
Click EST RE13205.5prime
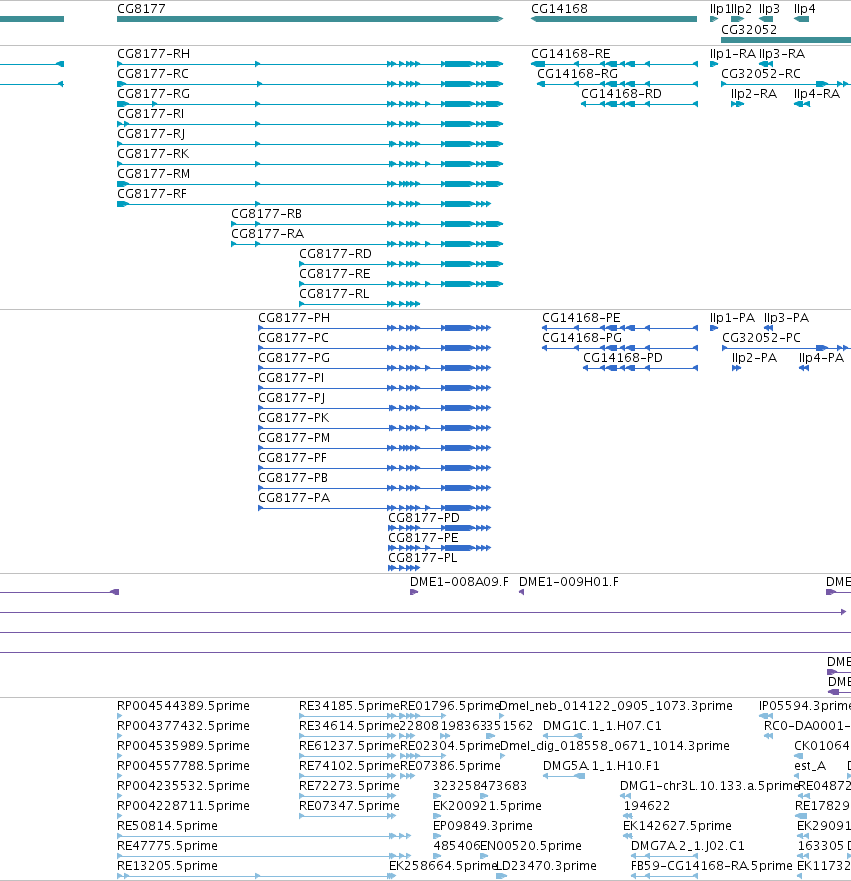tap(167, 866)
